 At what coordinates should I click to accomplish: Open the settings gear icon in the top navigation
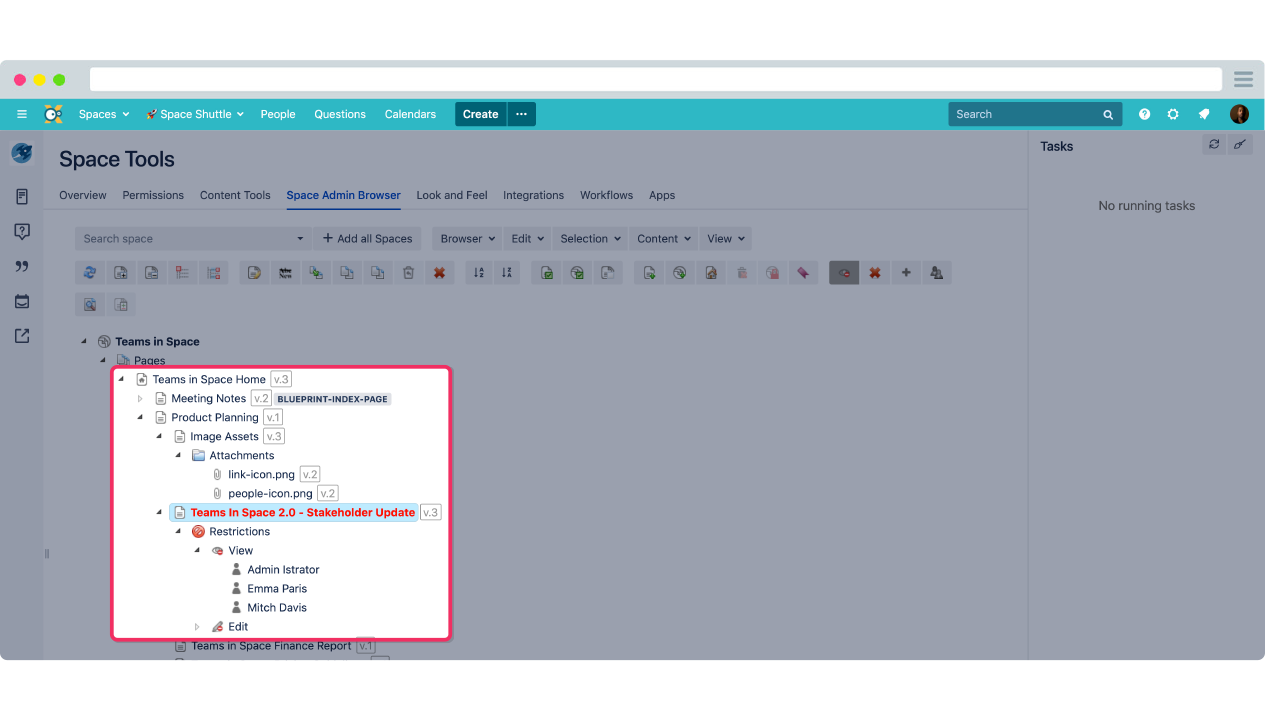pos(1173,114)
